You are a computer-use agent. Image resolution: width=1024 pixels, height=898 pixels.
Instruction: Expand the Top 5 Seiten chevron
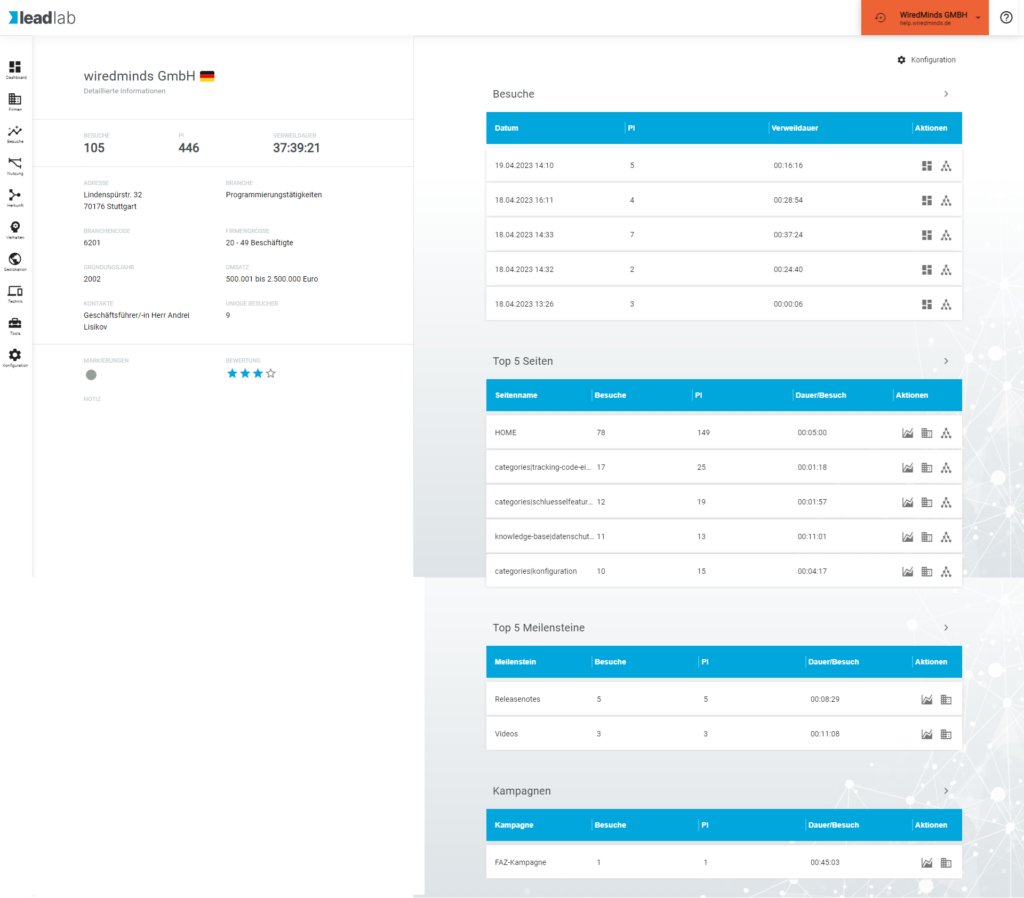point(946,361)
